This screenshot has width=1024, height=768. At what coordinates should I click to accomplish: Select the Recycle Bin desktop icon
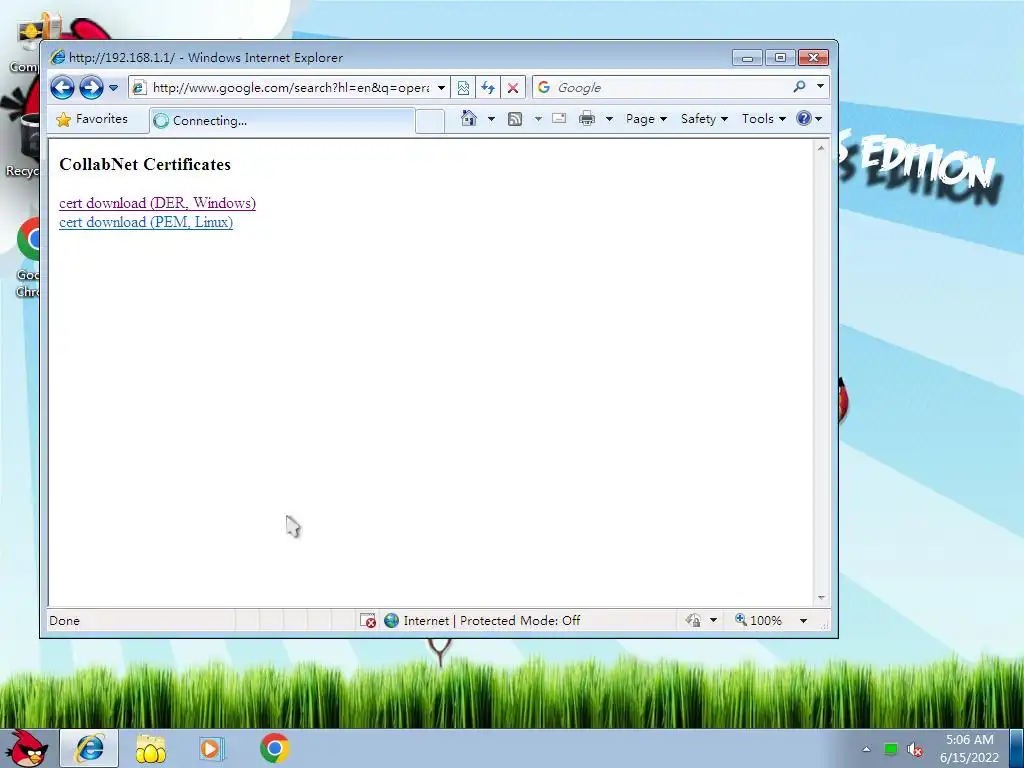pos(21,146)
